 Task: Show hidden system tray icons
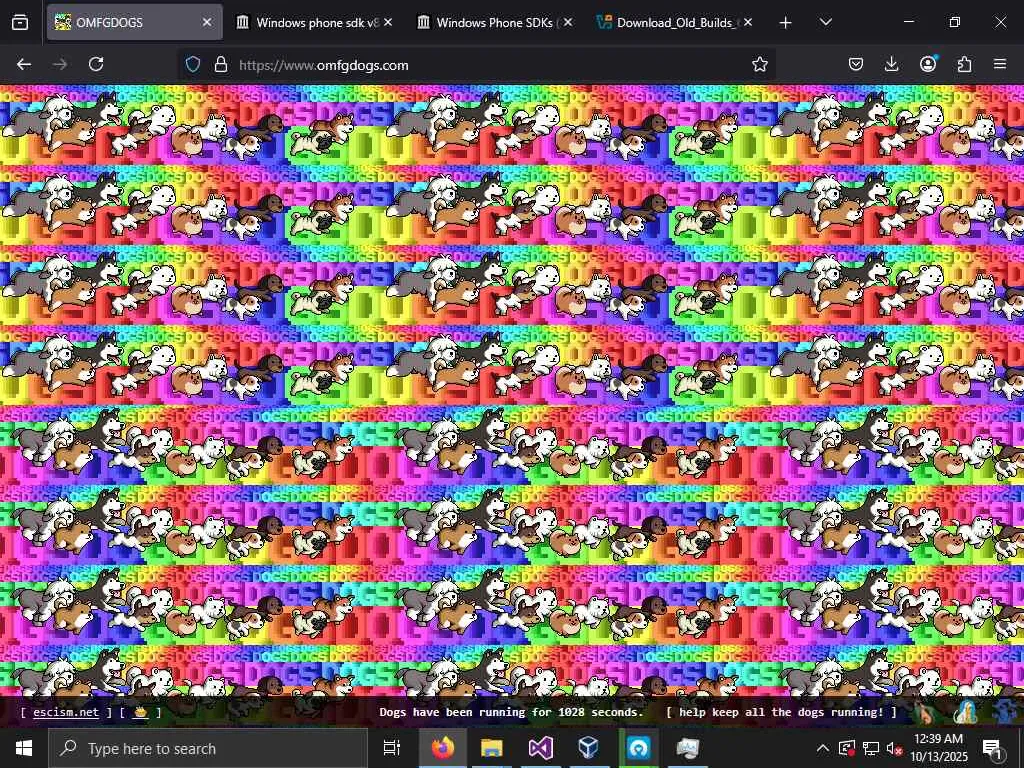[823, 748]
